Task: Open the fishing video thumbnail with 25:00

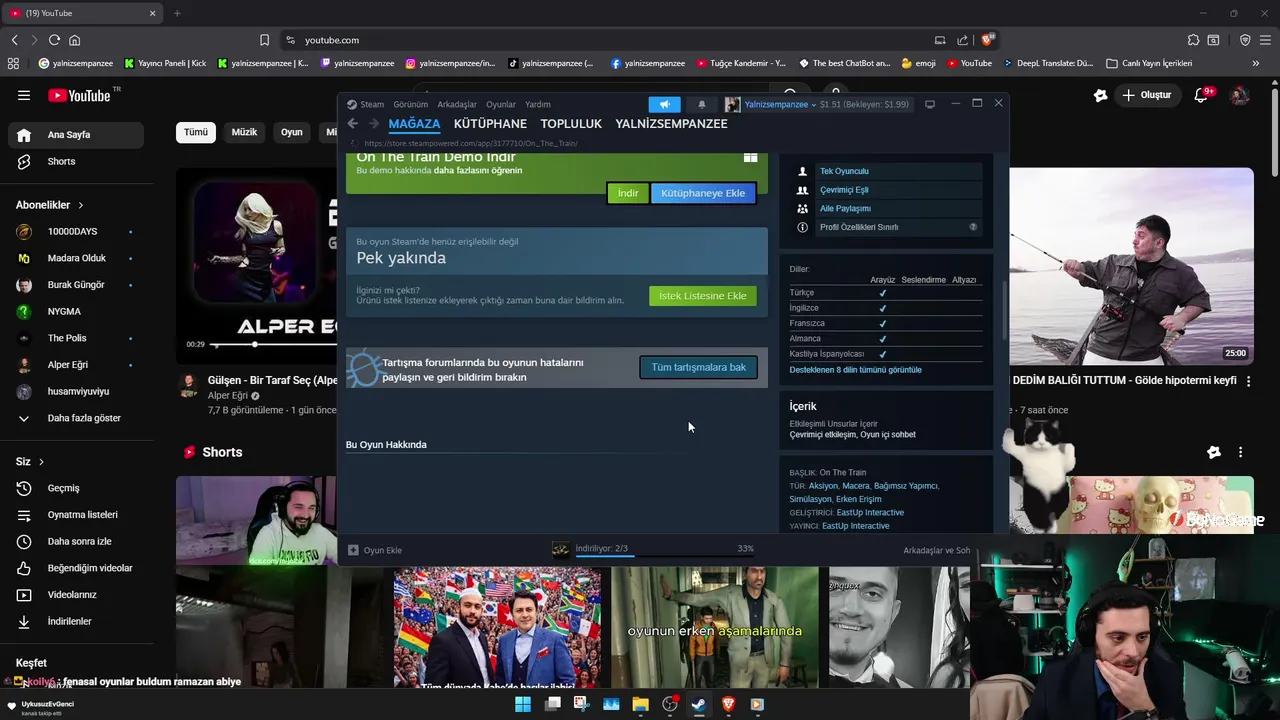Action: [x=1131, y=266]
